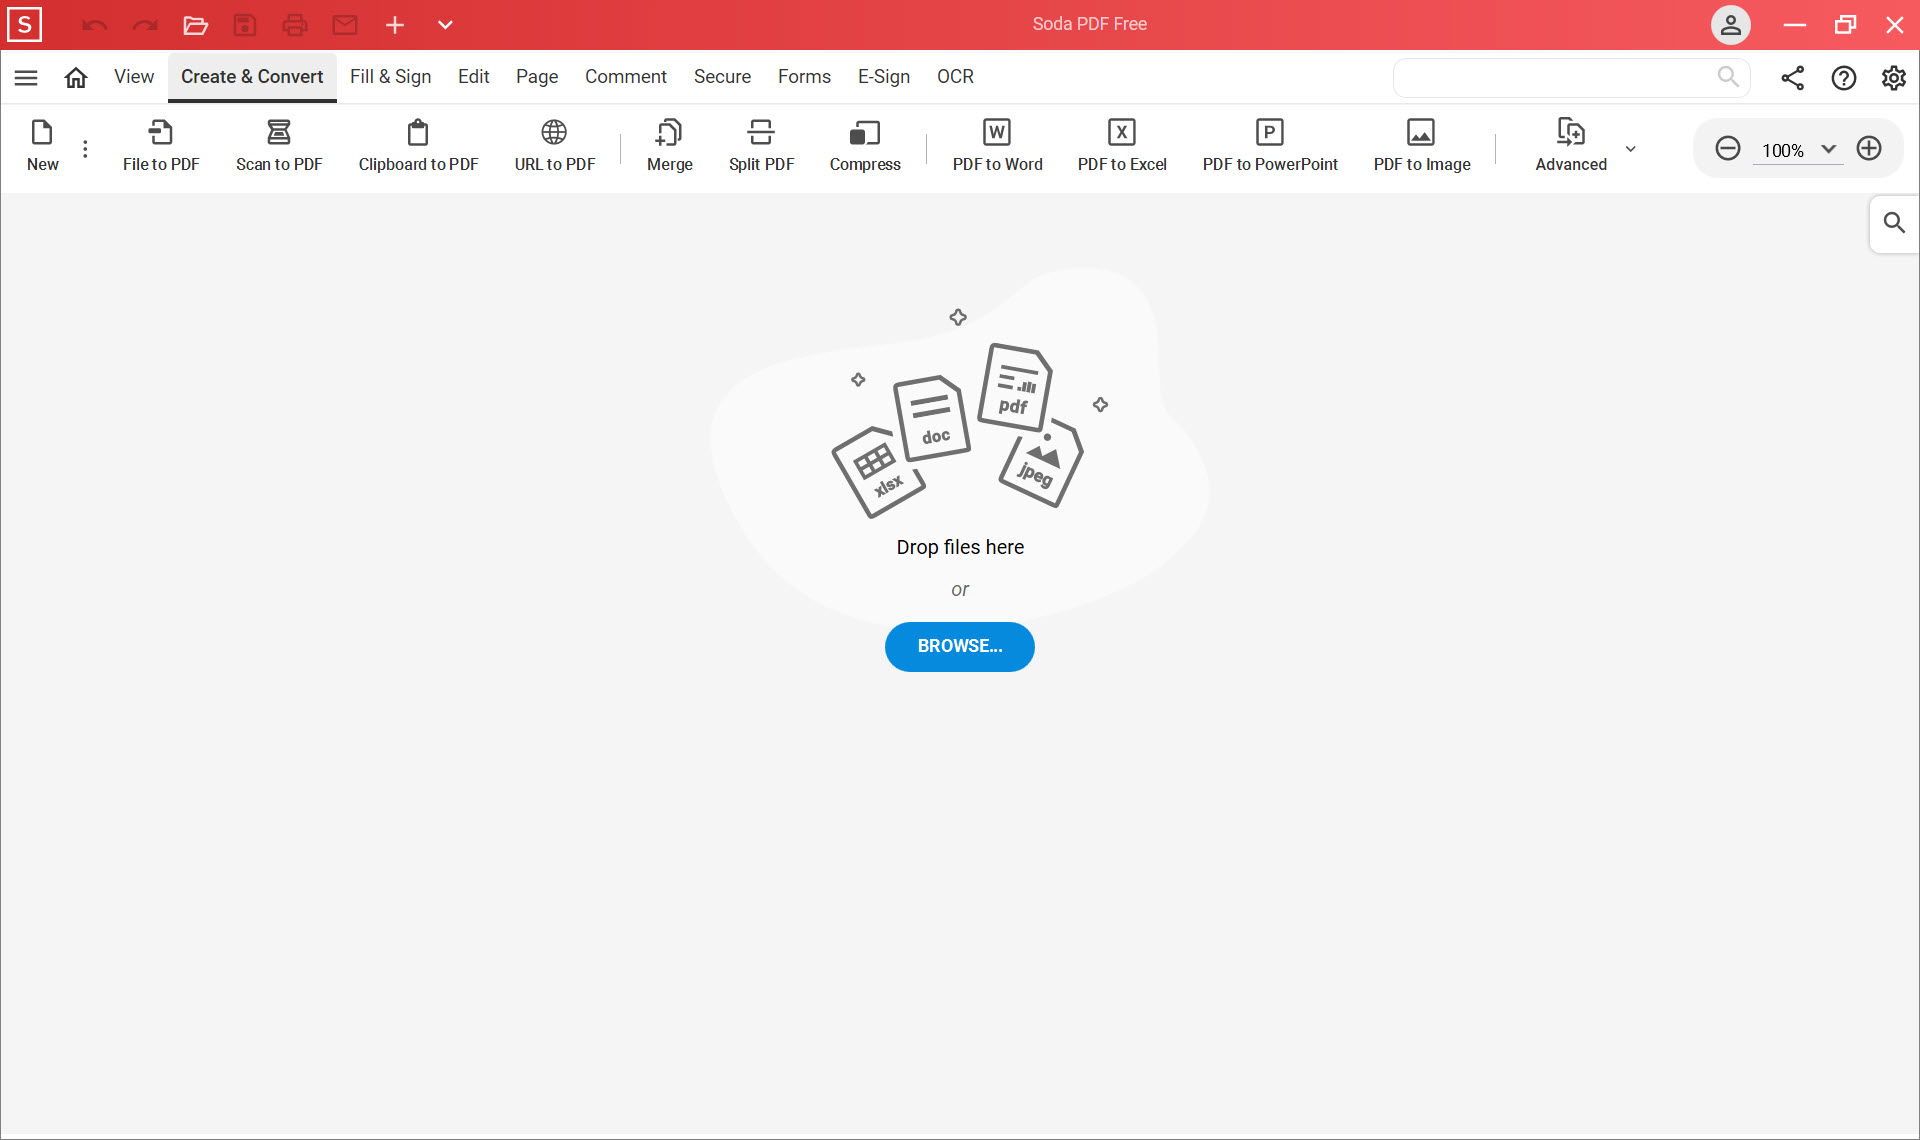1920x1140 pixels.
Task: Click the Merge tool
Action: pos(669,146)
